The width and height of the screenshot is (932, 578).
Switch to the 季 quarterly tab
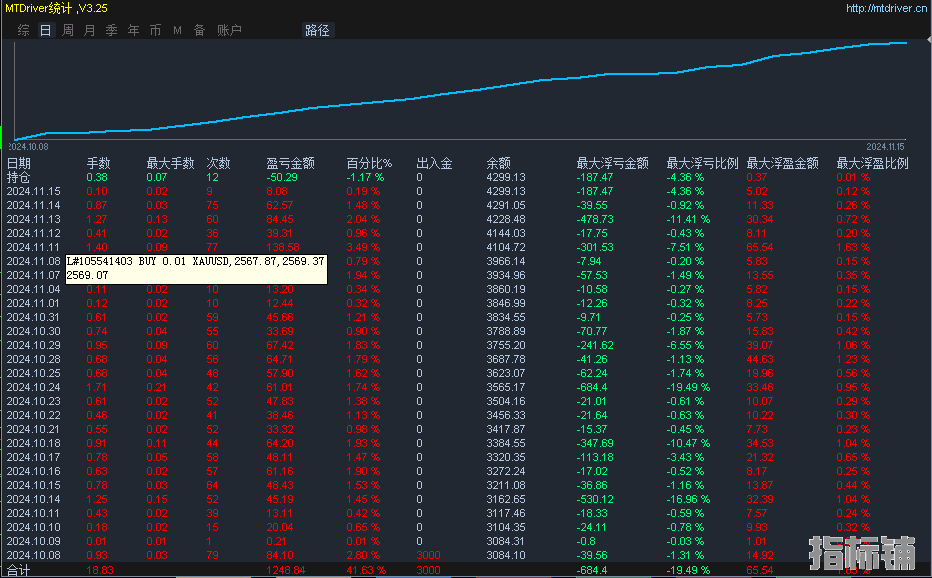(112, 30)
